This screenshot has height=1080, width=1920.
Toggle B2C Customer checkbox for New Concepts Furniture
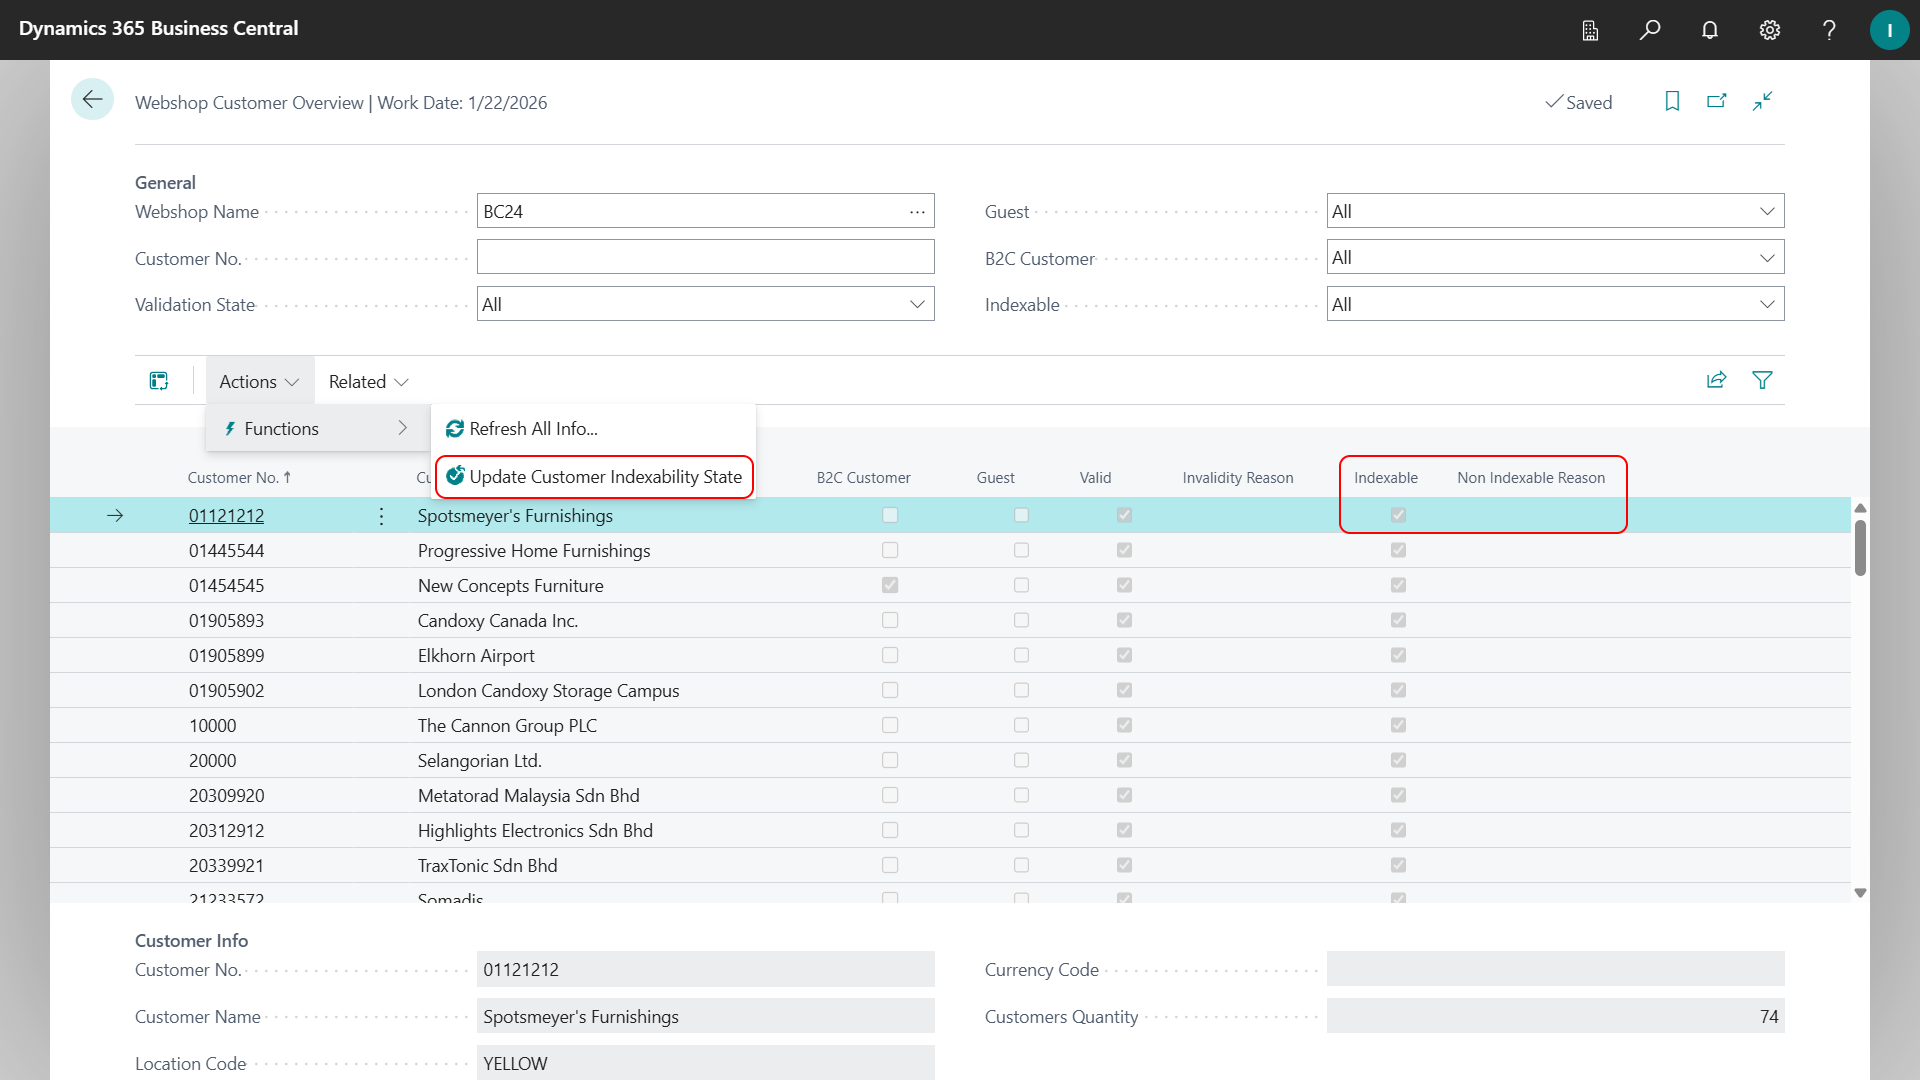point(890,586)
